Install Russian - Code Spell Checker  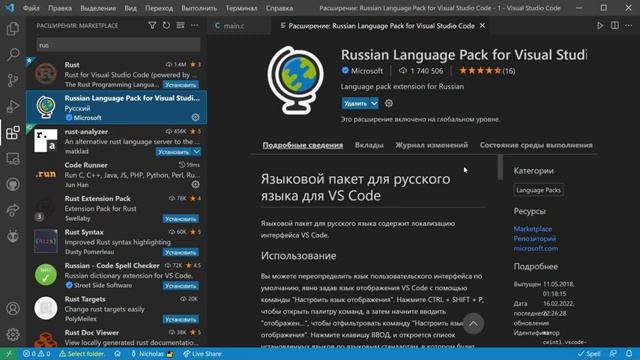coord(180,286)
